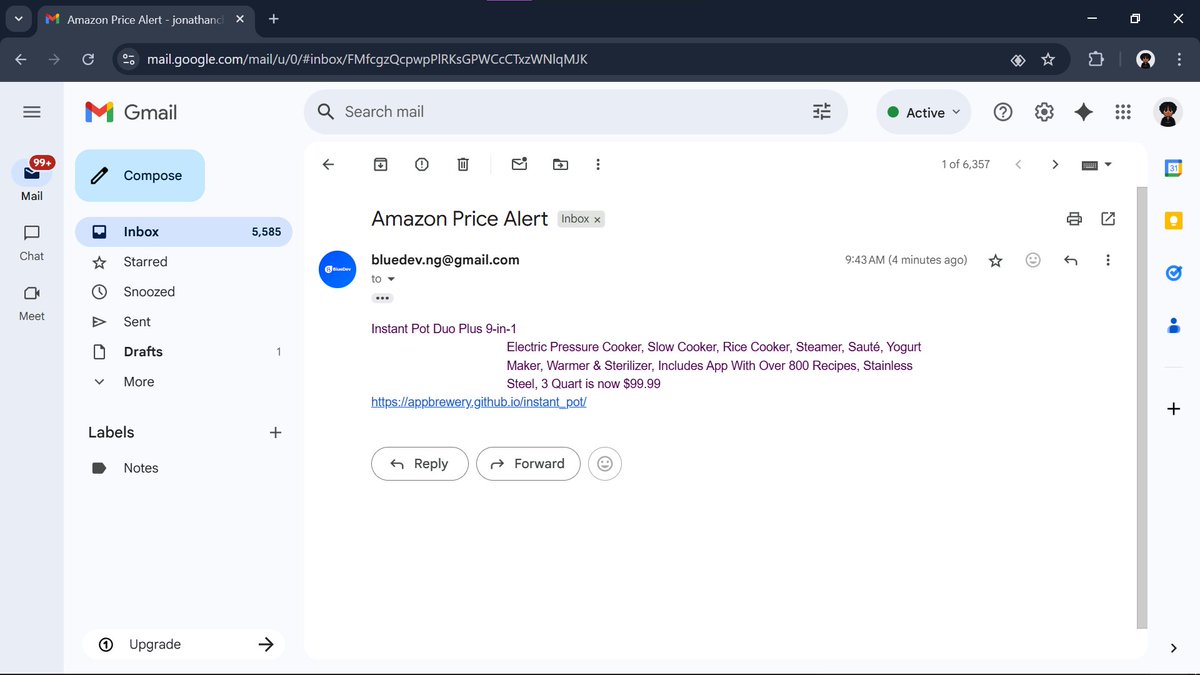Open Google apps grid
The image size is (1200, 675).
pos(1123,112)
